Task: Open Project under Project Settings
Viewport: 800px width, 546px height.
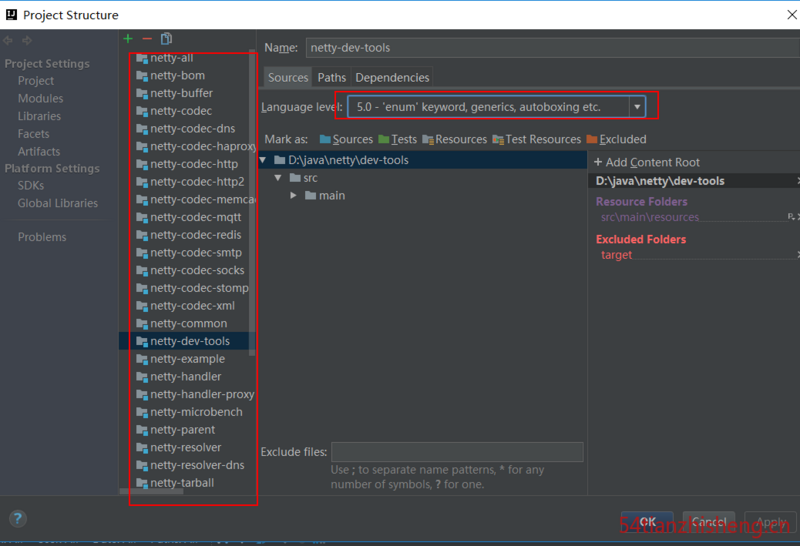Action: [36, 81]
